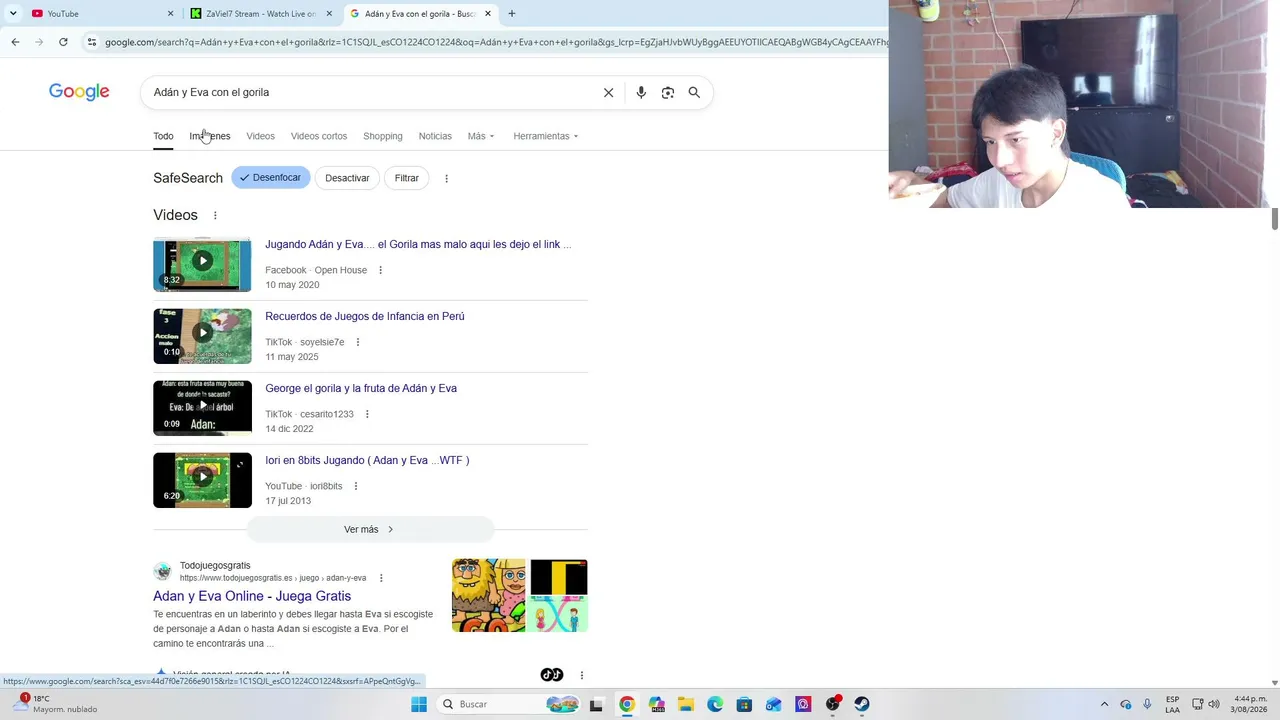
Task: Select the Filtrar SafeSearch option
Action: pyautogui.click(x=406, y=178)
